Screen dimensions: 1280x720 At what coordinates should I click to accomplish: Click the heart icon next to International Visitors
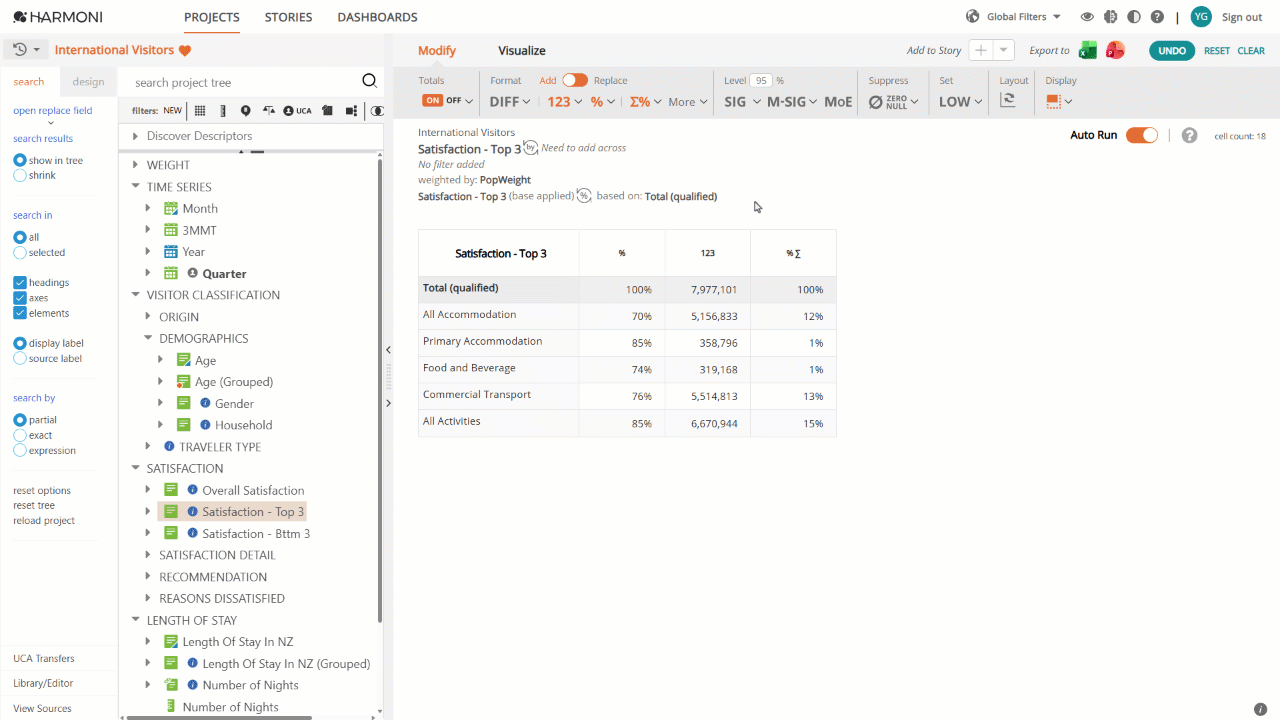(x=185, y=50)
